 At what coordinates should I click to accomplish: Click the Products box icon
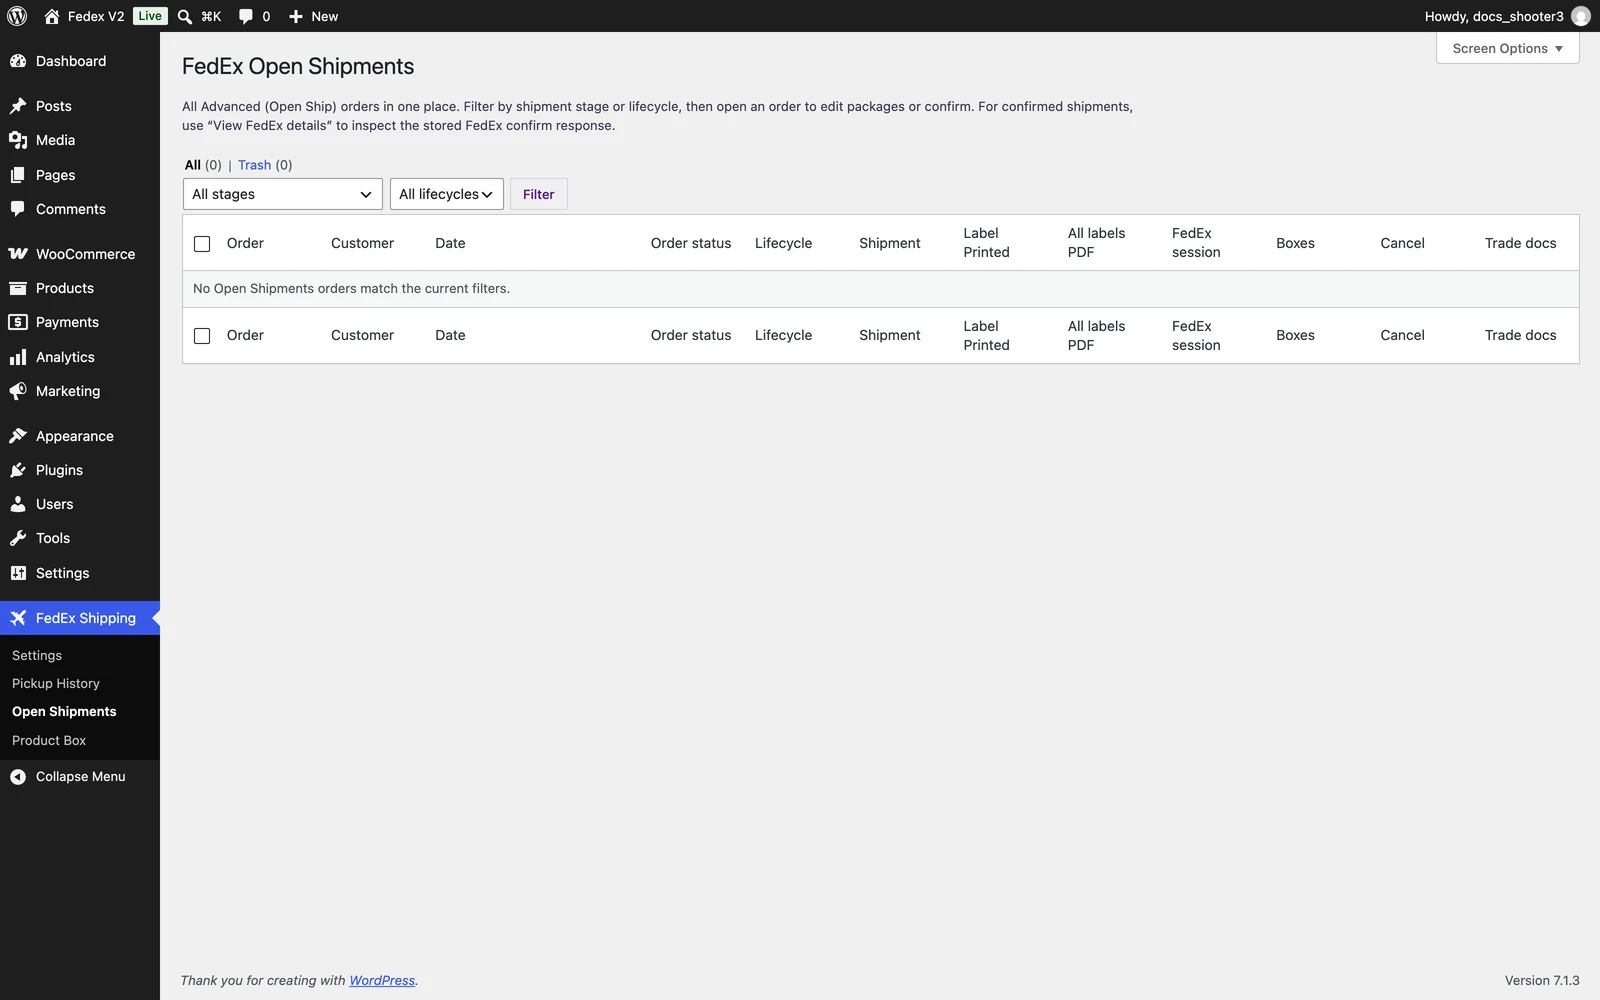tap(18, 288)
